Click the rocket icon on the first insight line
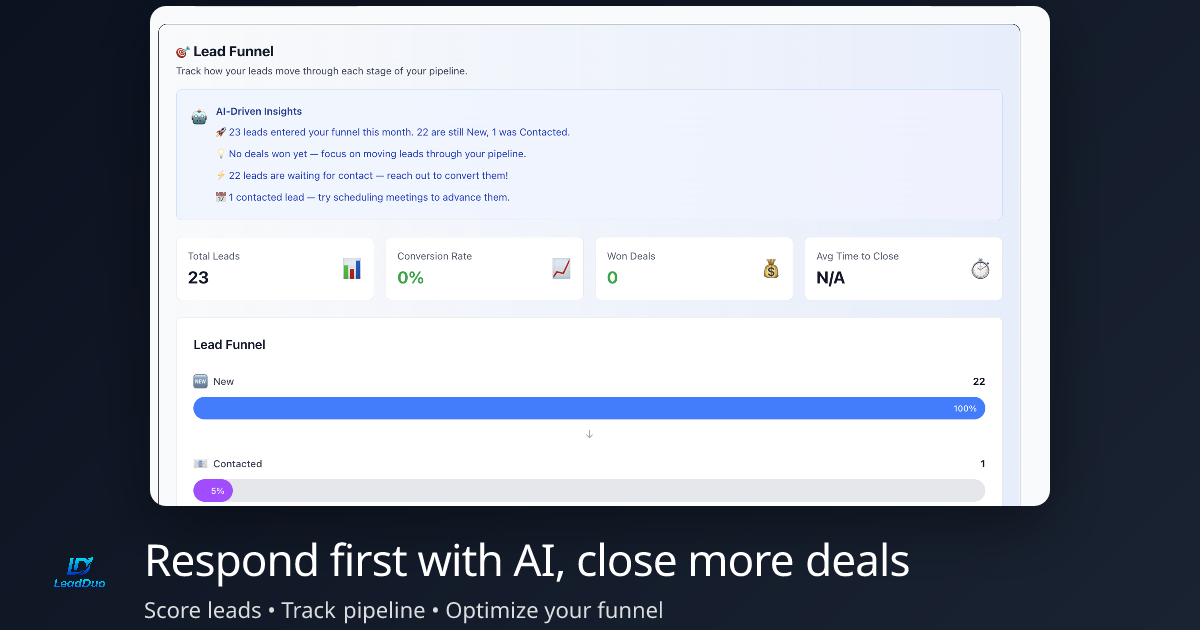The image size is (1200, 630). tap(221, 131)
